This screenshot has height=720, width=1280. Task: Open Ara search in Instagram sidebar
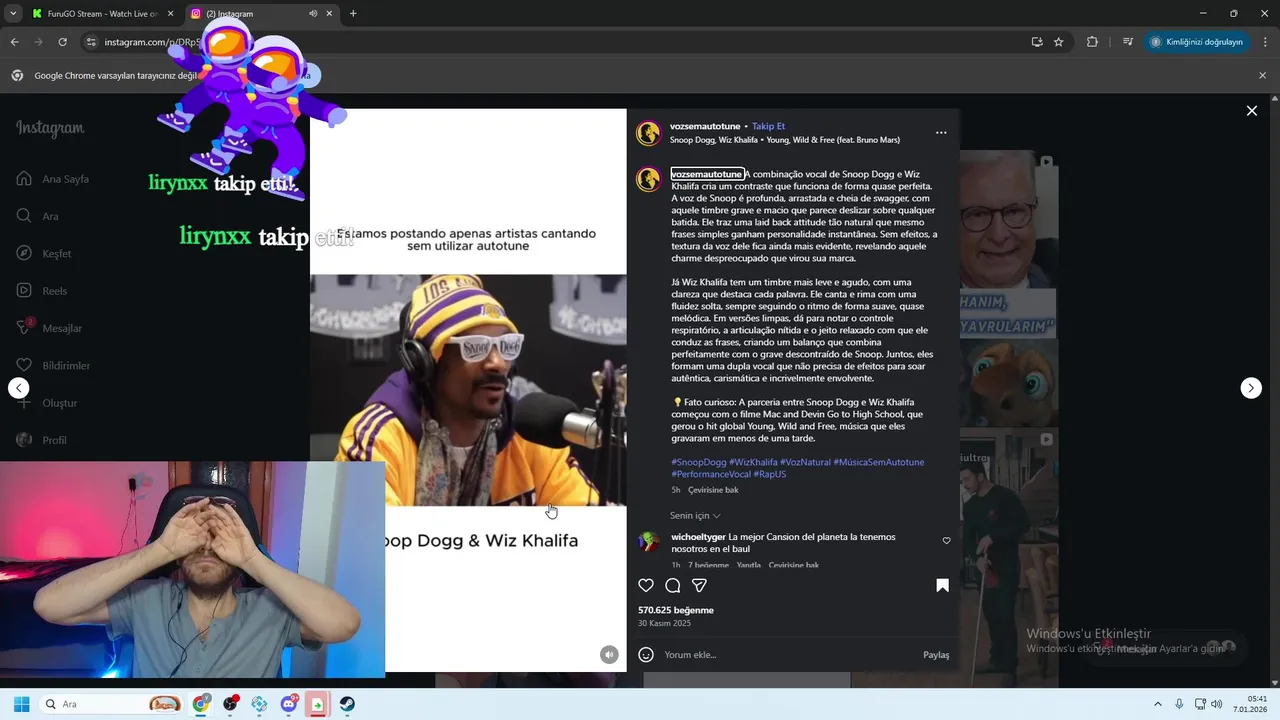(x=38, y=216)
